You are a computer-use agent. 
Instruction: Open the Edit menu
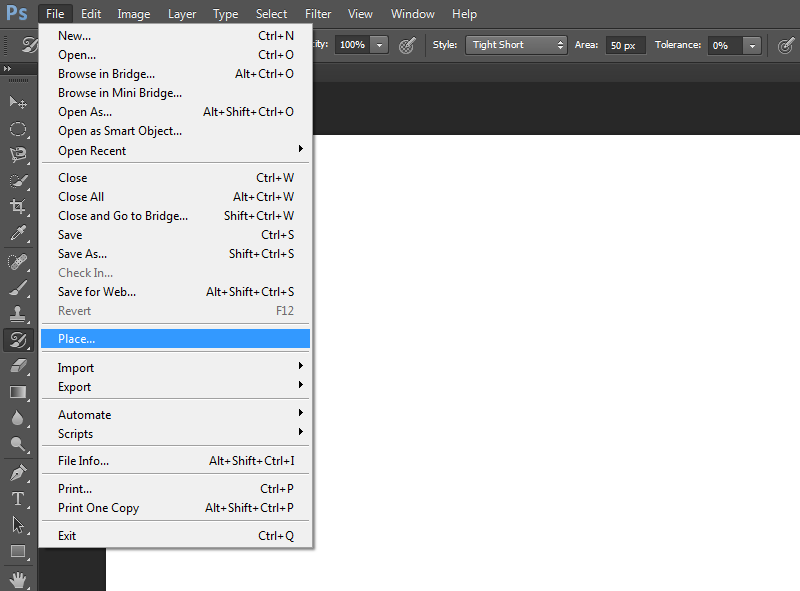[91, 14]
